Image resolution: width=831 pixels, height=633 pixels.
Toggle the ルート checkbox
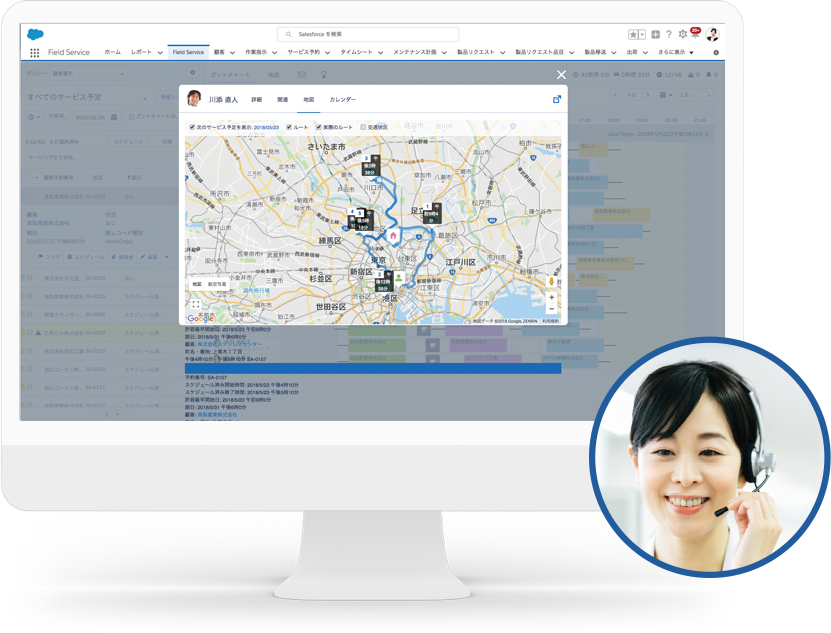pos(289,127)
